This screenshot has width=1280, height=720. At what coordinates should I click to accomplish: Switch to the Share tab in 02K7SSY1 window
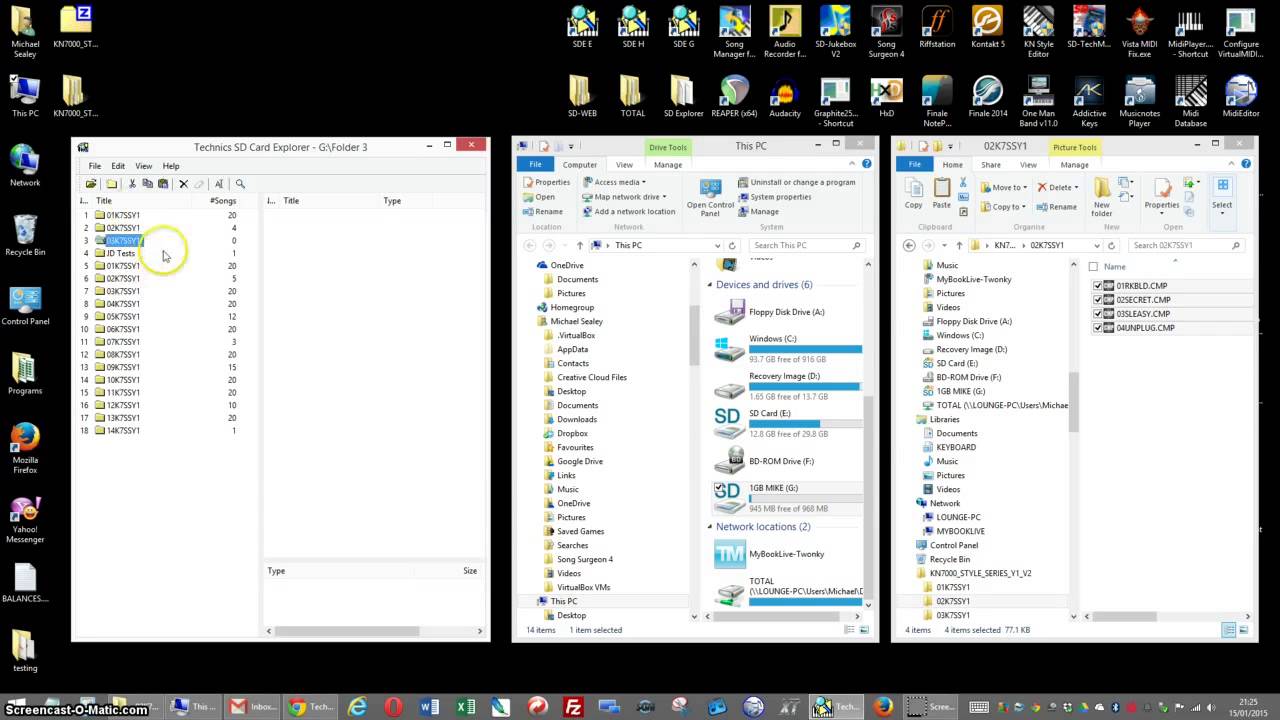pyautogui.click(x=991, y=165)
